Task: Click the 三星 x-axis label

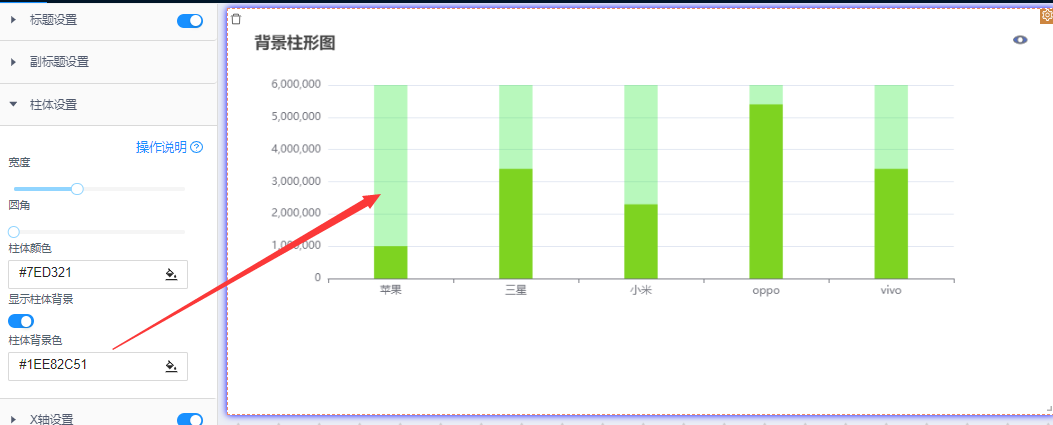Action: [x=516, y=291]
